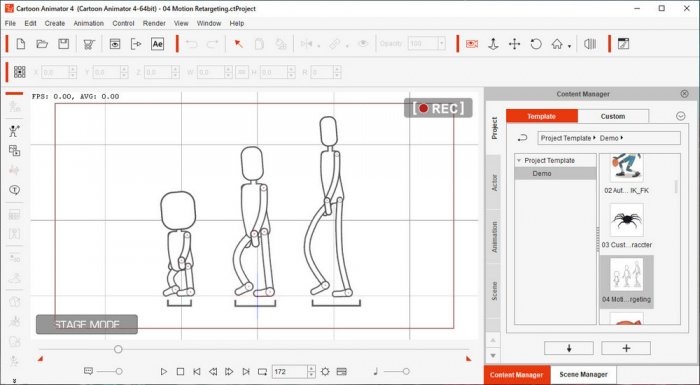Click the Content Manager bottom tab
The image size is (700, 385).
point(517,375)
